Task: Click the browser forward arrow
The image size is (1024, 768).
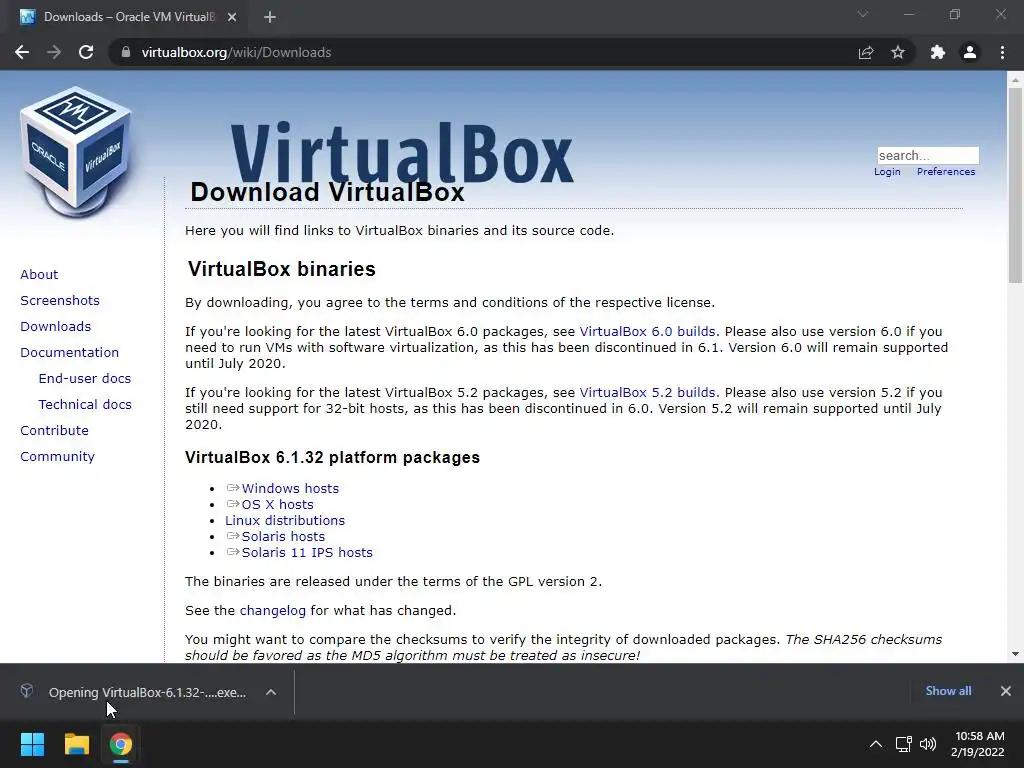Action: tap(54, 52)
